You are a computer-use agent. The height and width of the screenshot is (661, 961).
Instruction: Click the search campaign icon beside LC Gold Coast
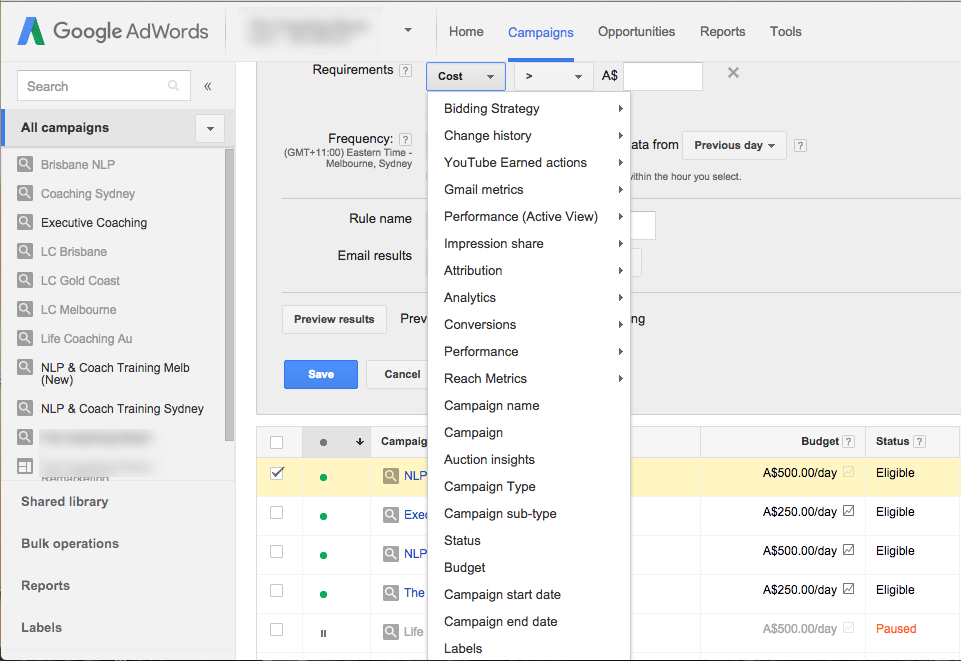[25, 280]
